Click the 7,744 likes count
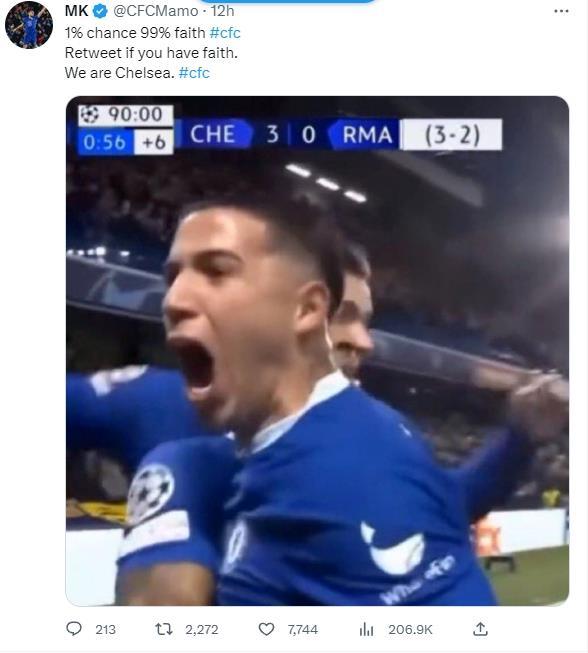The width and height of the screenshot is (588, 653). pos(303,629)
